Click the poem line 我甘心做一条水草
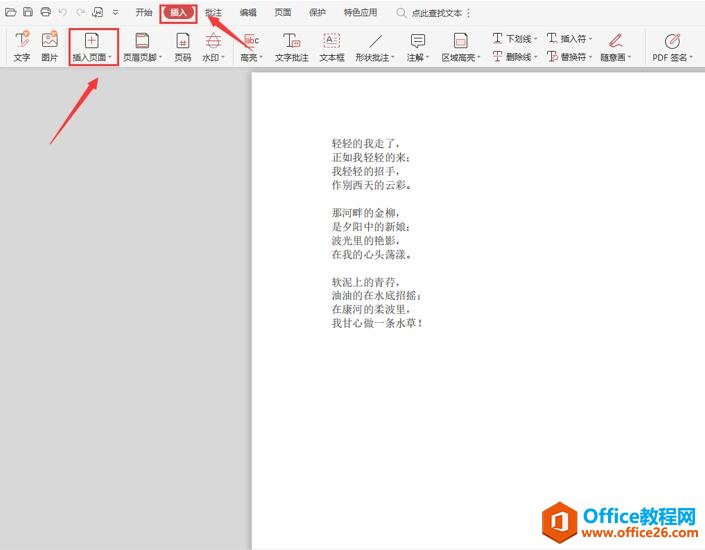The width and height of the screenshot is (705, 550). point(377,323)
